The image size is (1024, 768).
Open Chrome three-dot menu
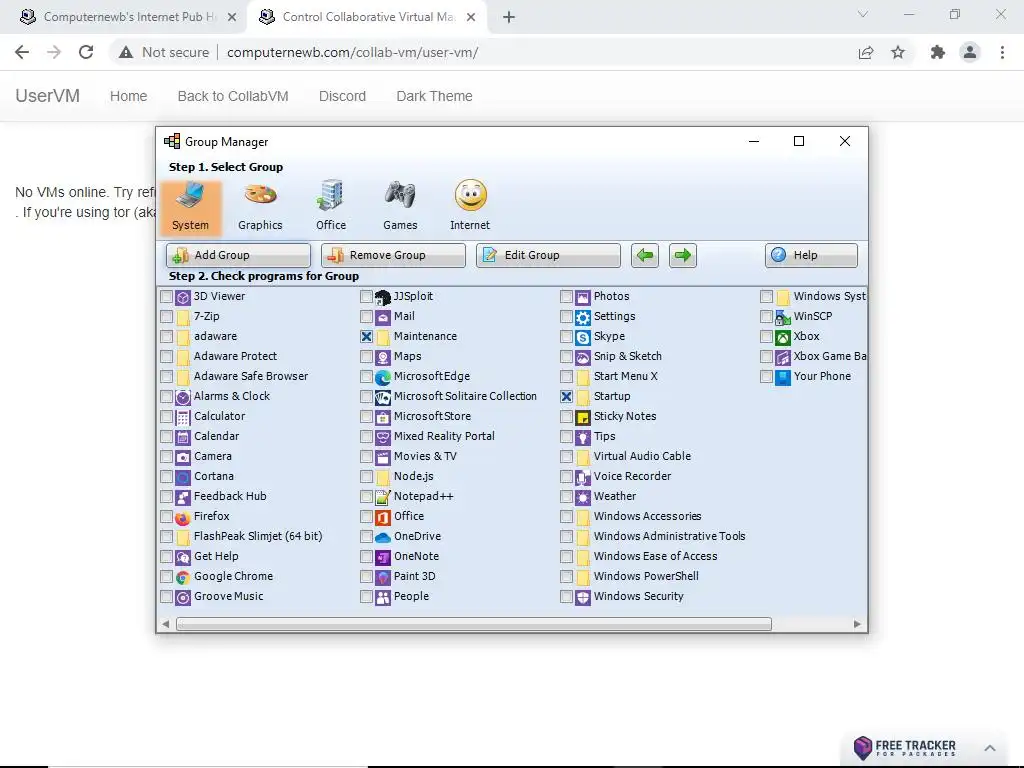[1002, 52]
